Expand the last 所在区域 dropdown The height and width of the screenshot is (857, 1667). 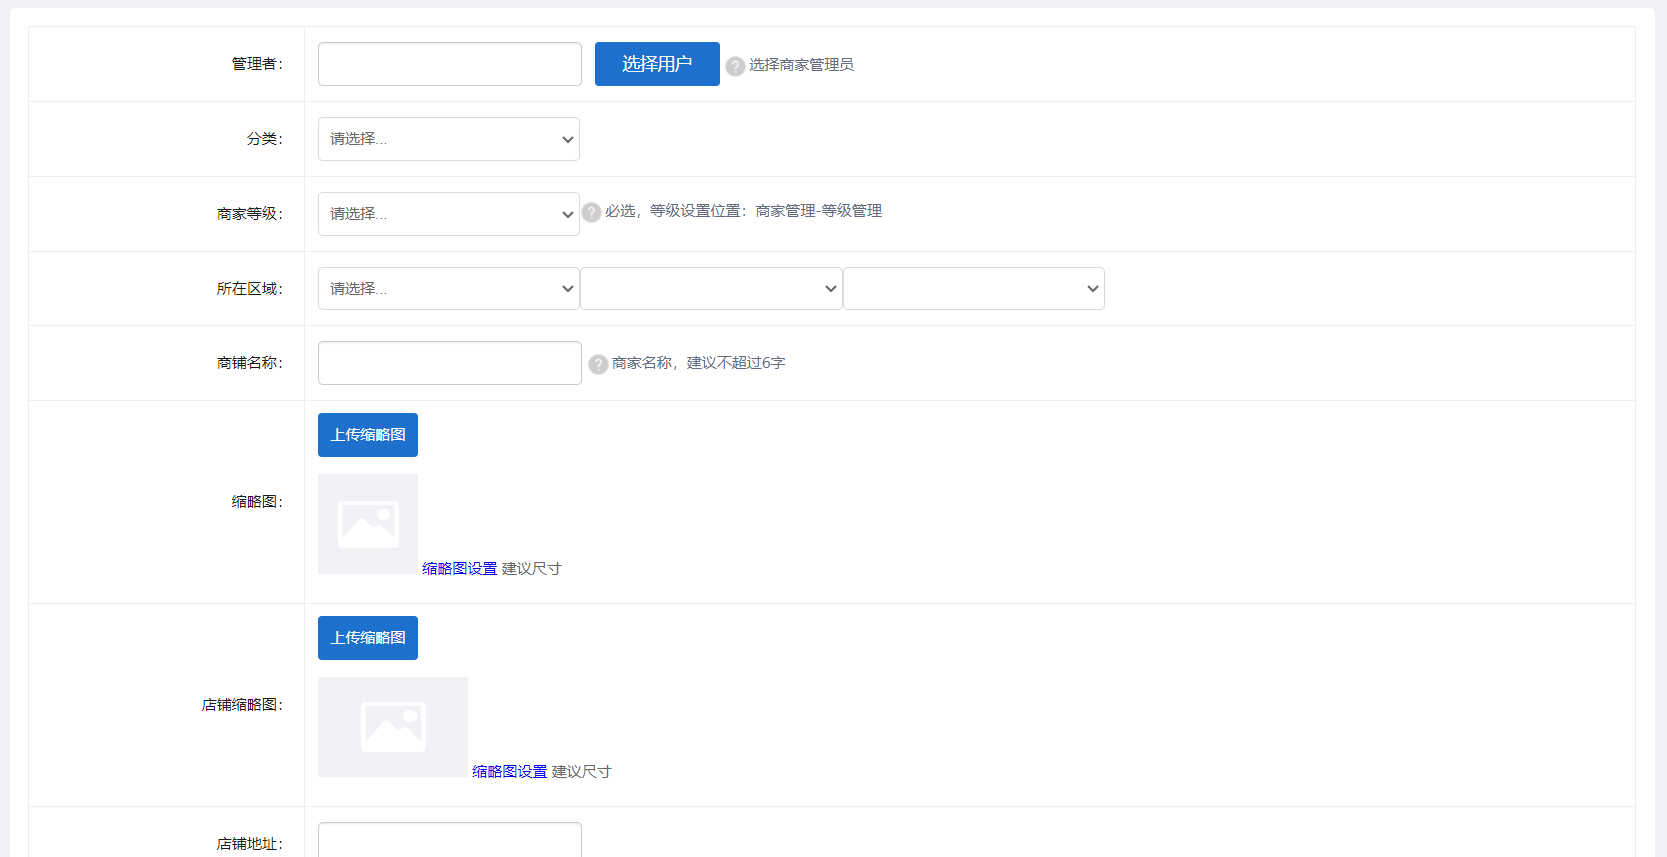click(x=973, y=289)
